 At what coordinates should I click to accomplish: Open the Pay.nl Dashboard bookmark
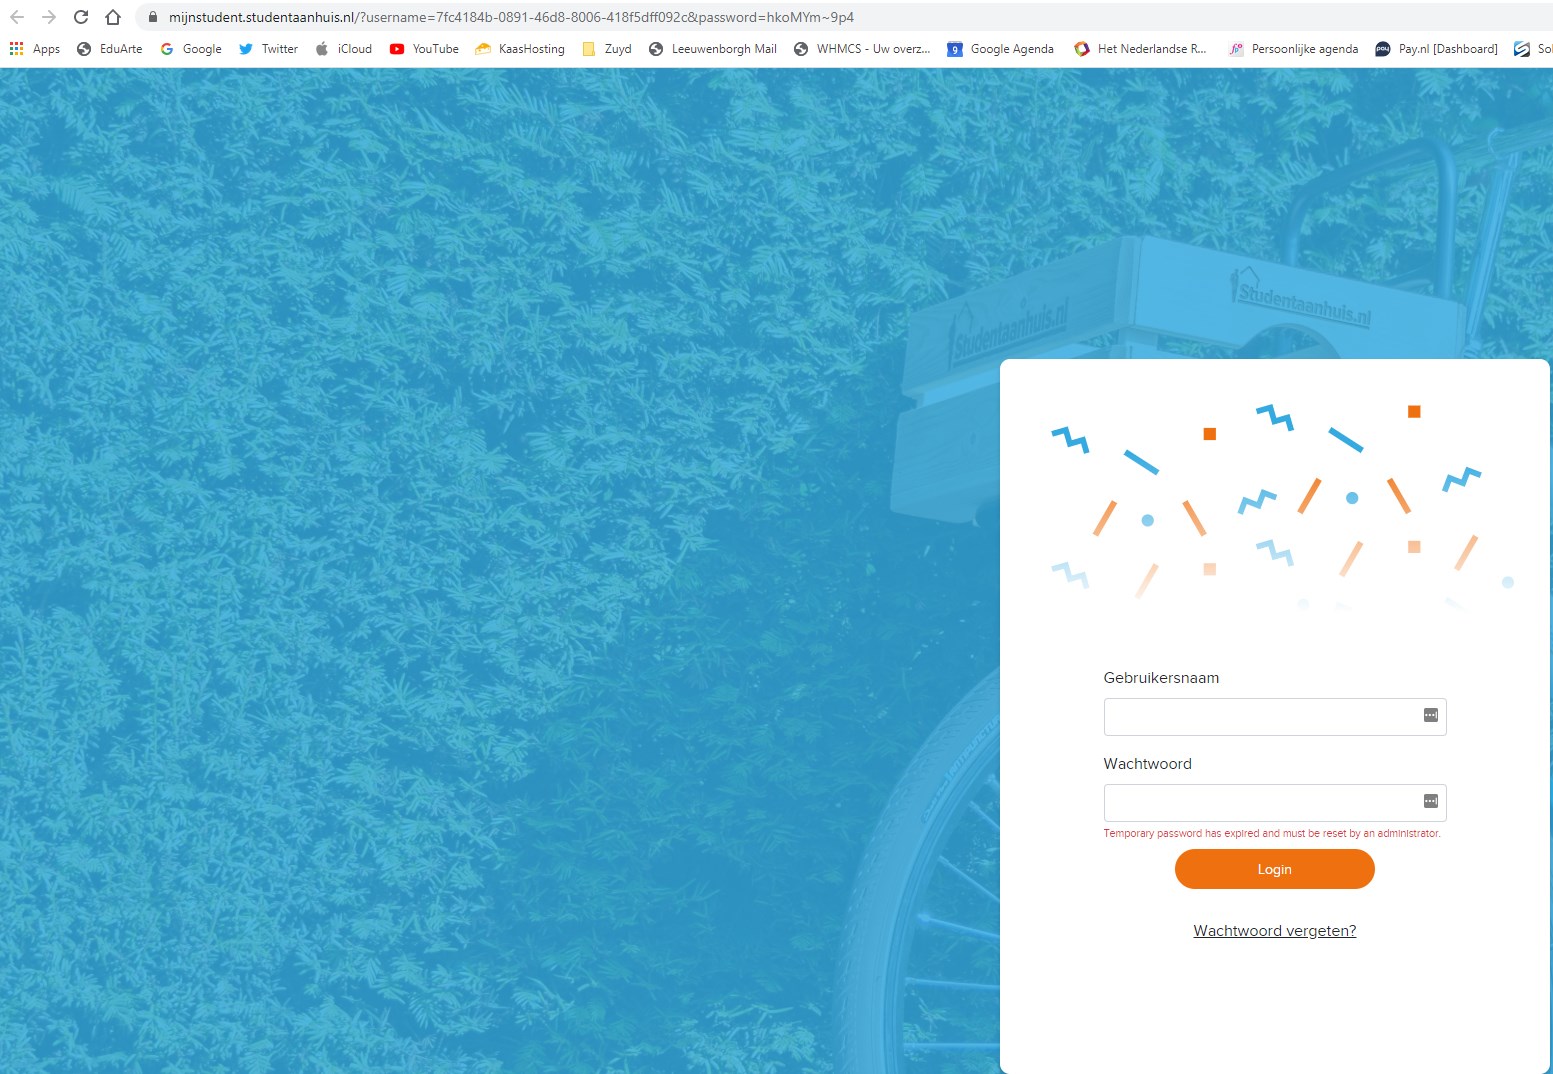[1436, 49]
